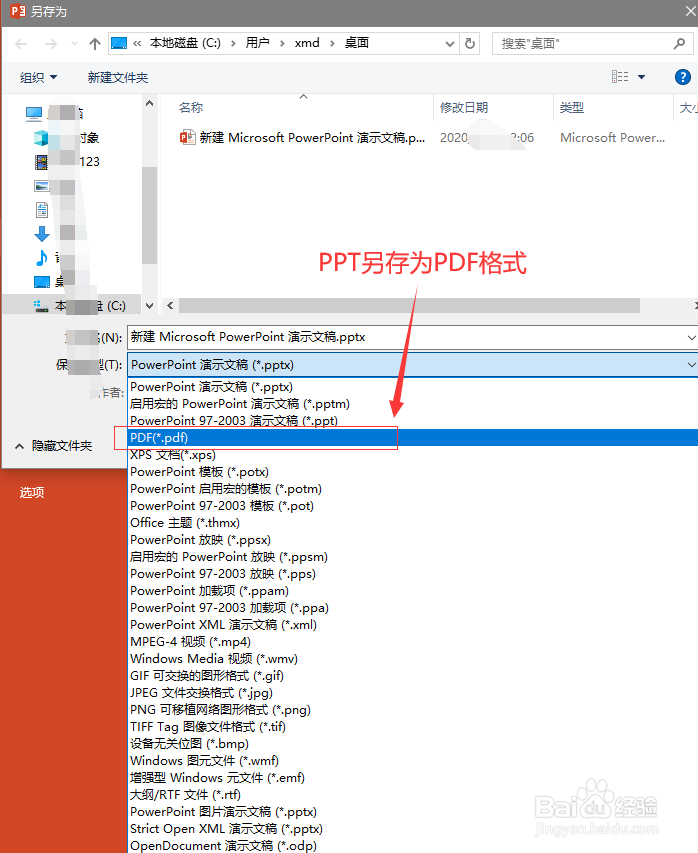Select TIFF format (*.tif)
The height and width of the screenshot is (853, 698).
(x=413, y=727)
